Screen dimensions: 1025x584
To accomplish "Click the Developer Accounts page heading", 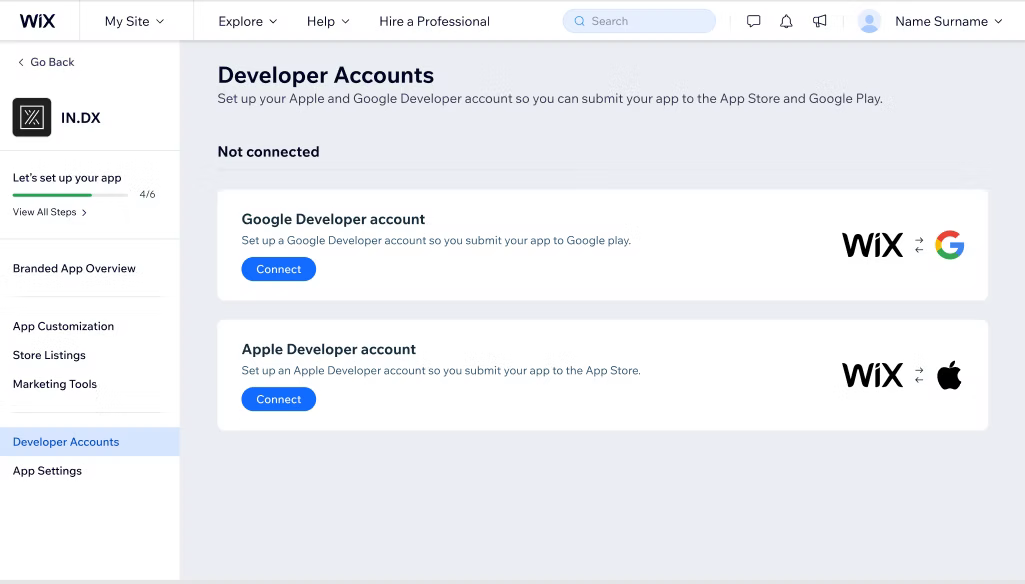I will [x=326, y=75].
